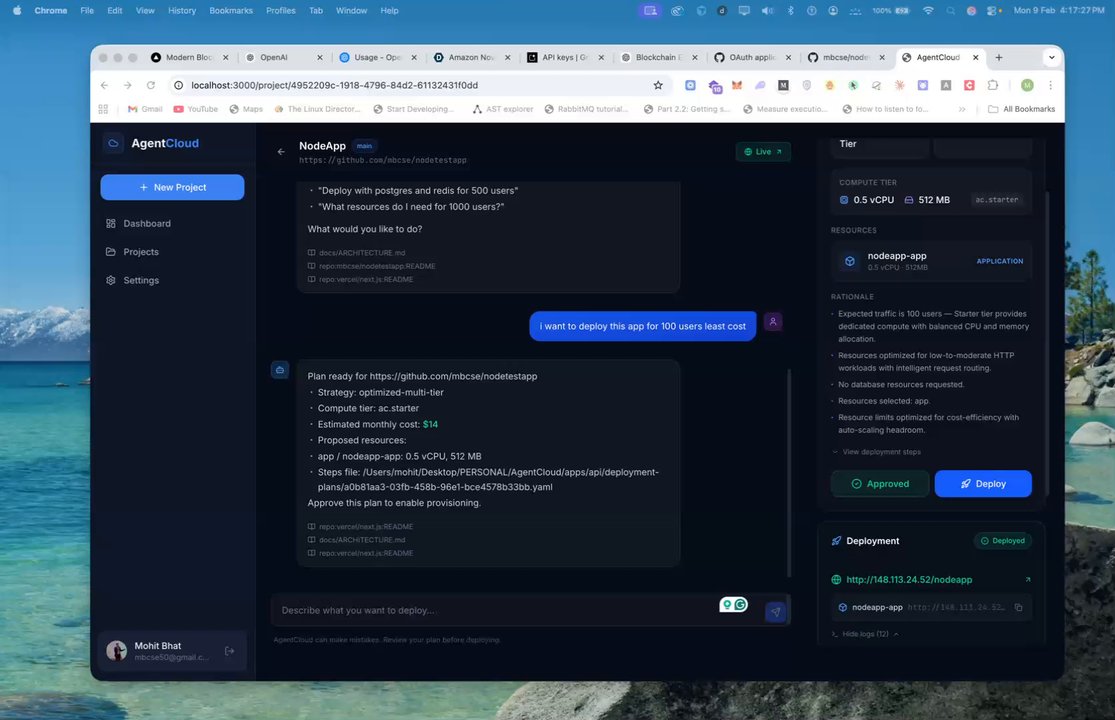This screenshot has width=1115, height=720.
Task: Click the AgentCloud logo icon in the sidebar
Action: (113, 143)
